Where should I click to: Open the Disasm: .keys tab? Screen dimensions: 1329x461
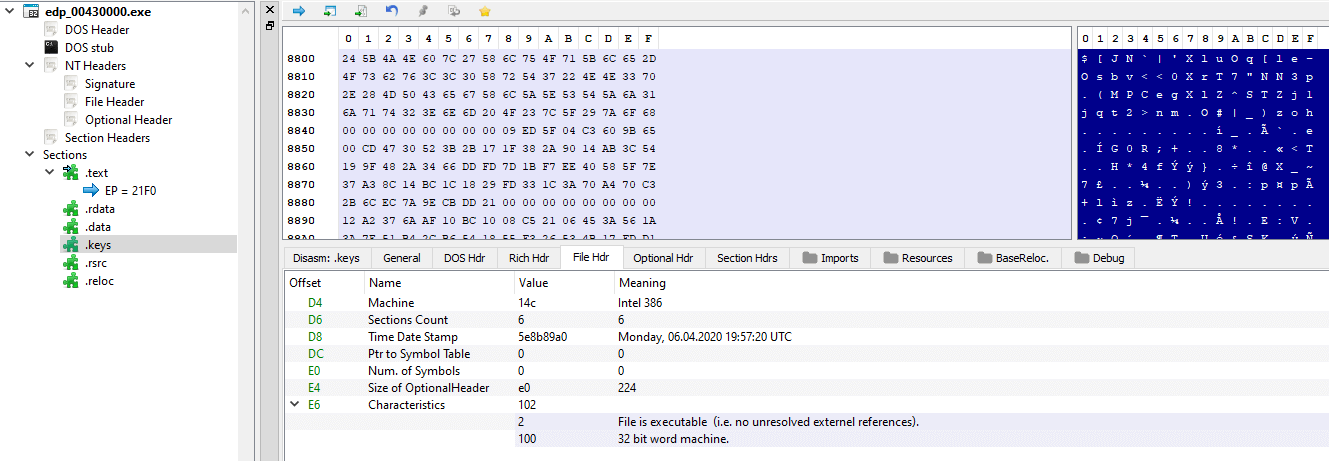[326, 258]
